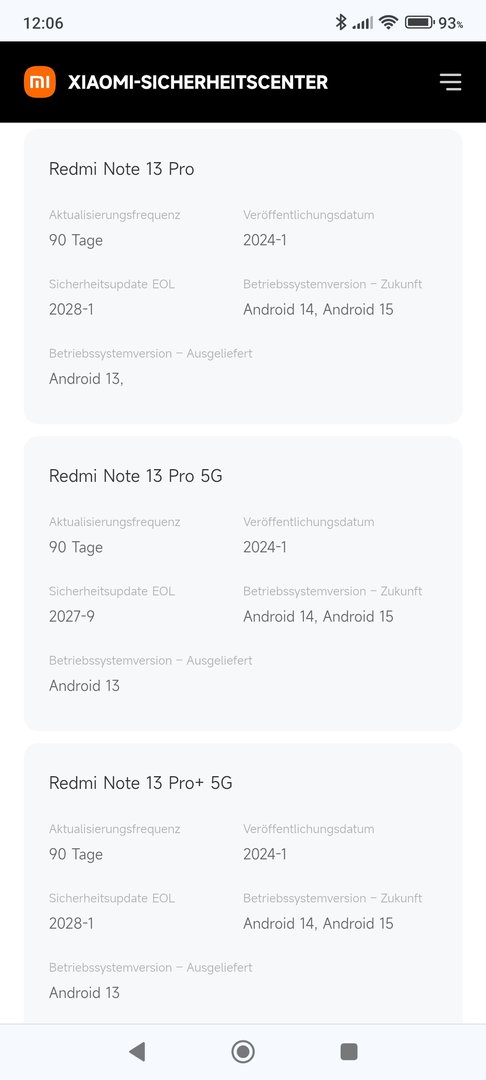Tap the Wi-Fi status icon
486x1080 pixels.
[388, 23]
